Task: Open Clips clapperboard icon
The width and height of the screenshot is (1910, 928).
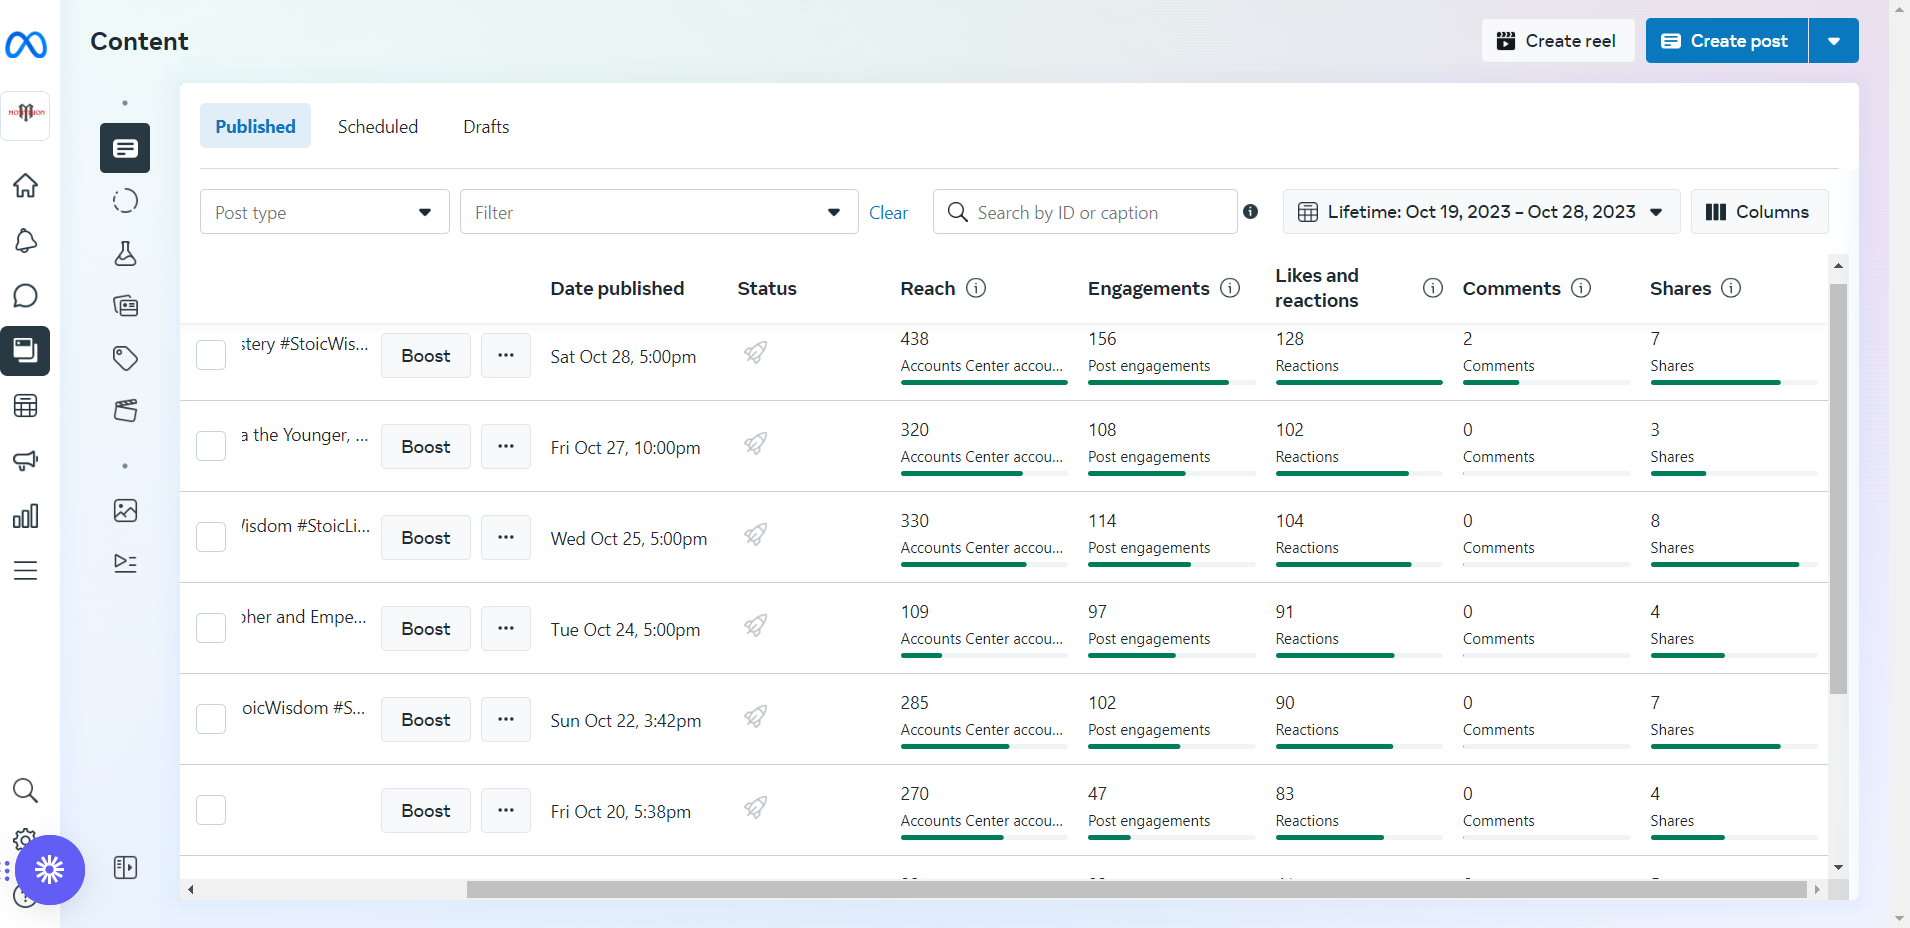Action: pos(125,410)
